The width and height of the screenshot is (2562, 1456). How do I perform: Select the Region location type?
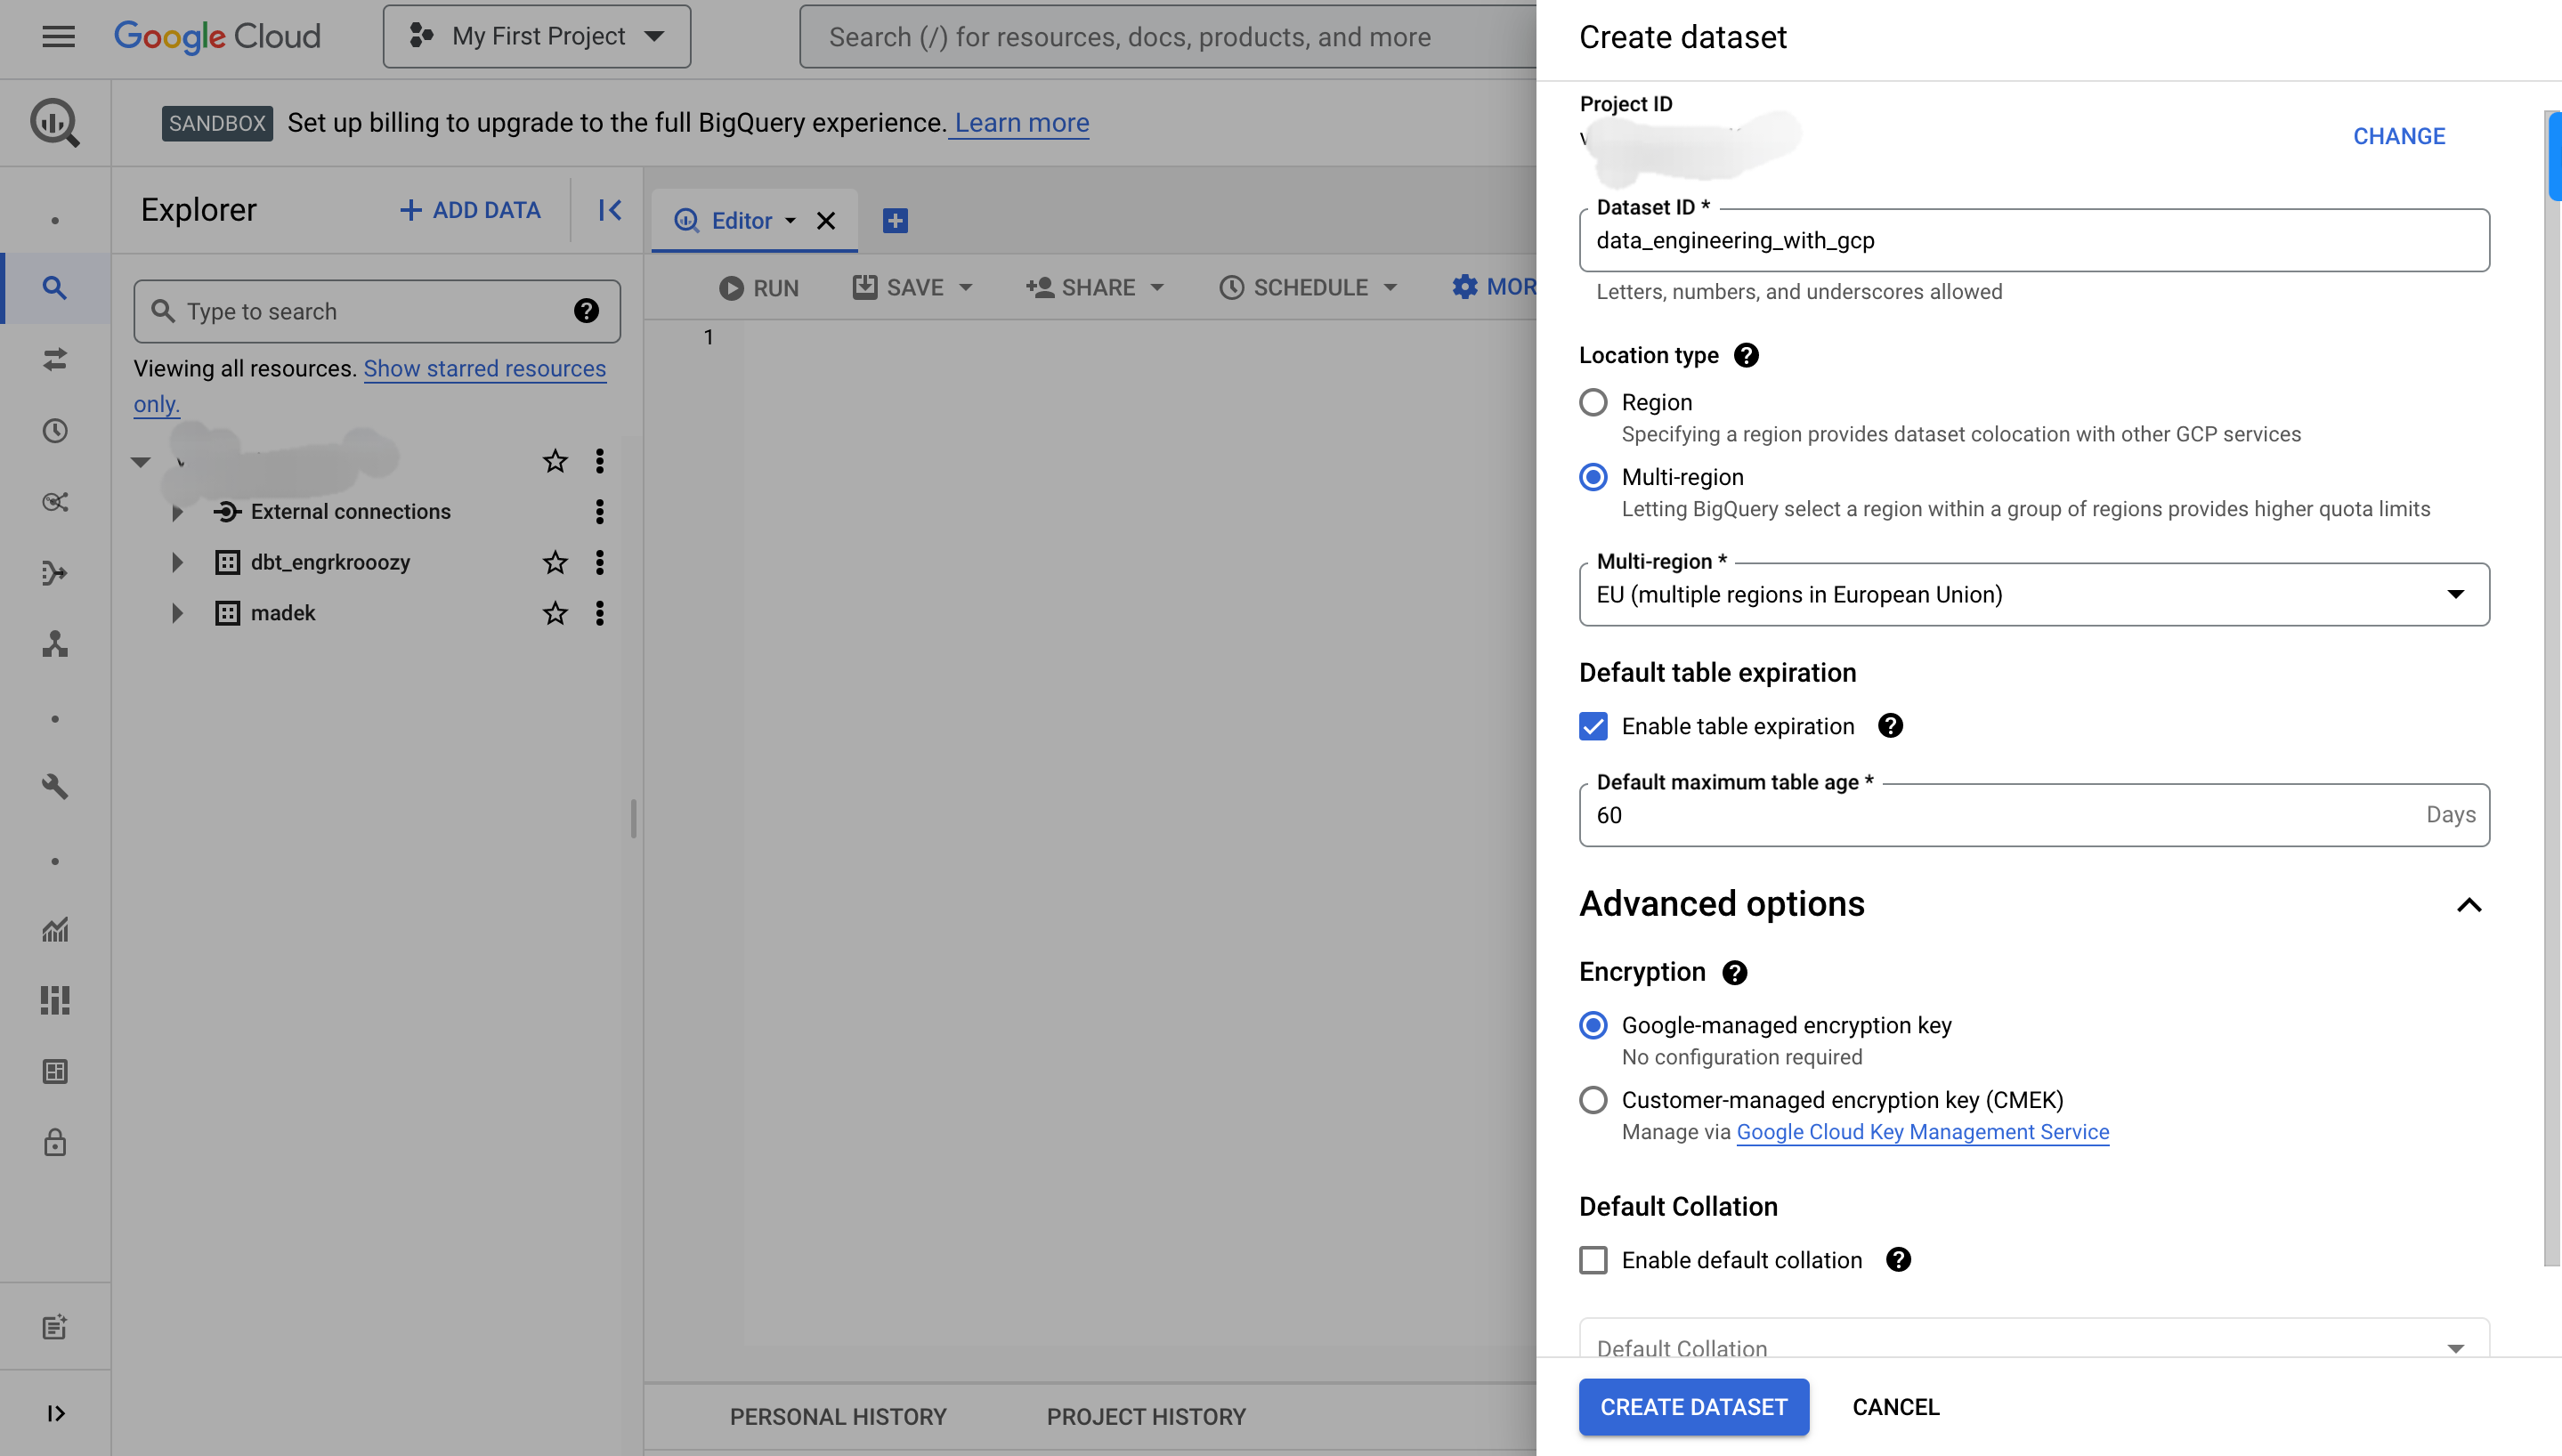(x=1593, y=402)
